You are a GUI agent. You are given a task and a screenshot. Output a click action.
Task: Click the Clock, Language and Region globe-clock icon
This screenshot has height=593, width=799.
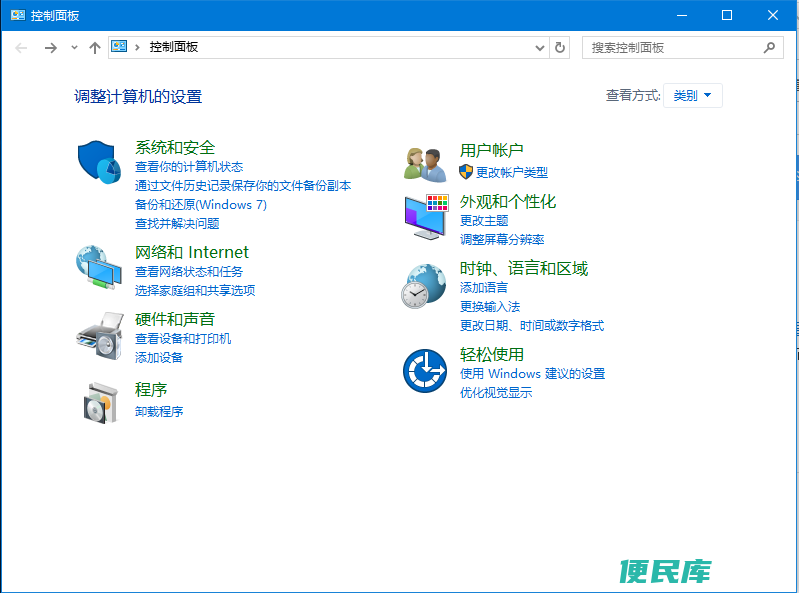pos(423,286)
